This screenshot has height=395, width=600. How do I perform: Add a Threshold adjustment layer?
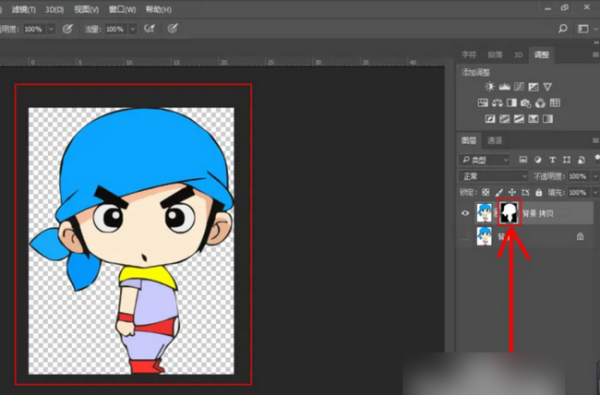pos(519,119)
